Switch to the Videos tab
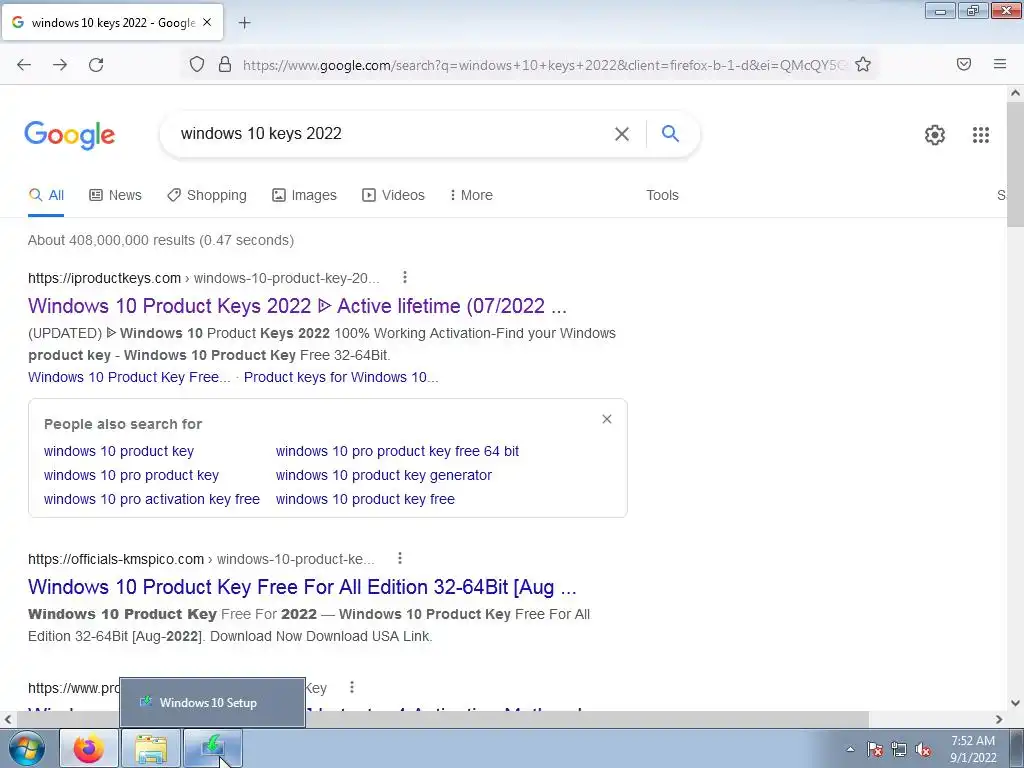Screen dimensions: 1024x768 pyautogui.click(x=393, y=195)
